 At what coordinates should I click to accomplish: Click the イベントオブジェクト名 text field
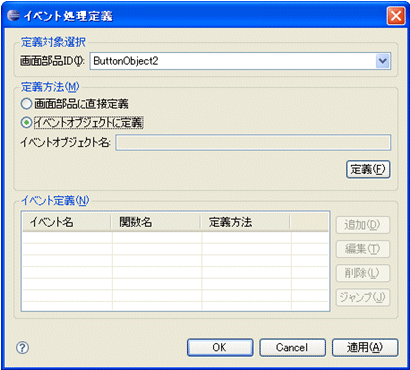(253, 143)
